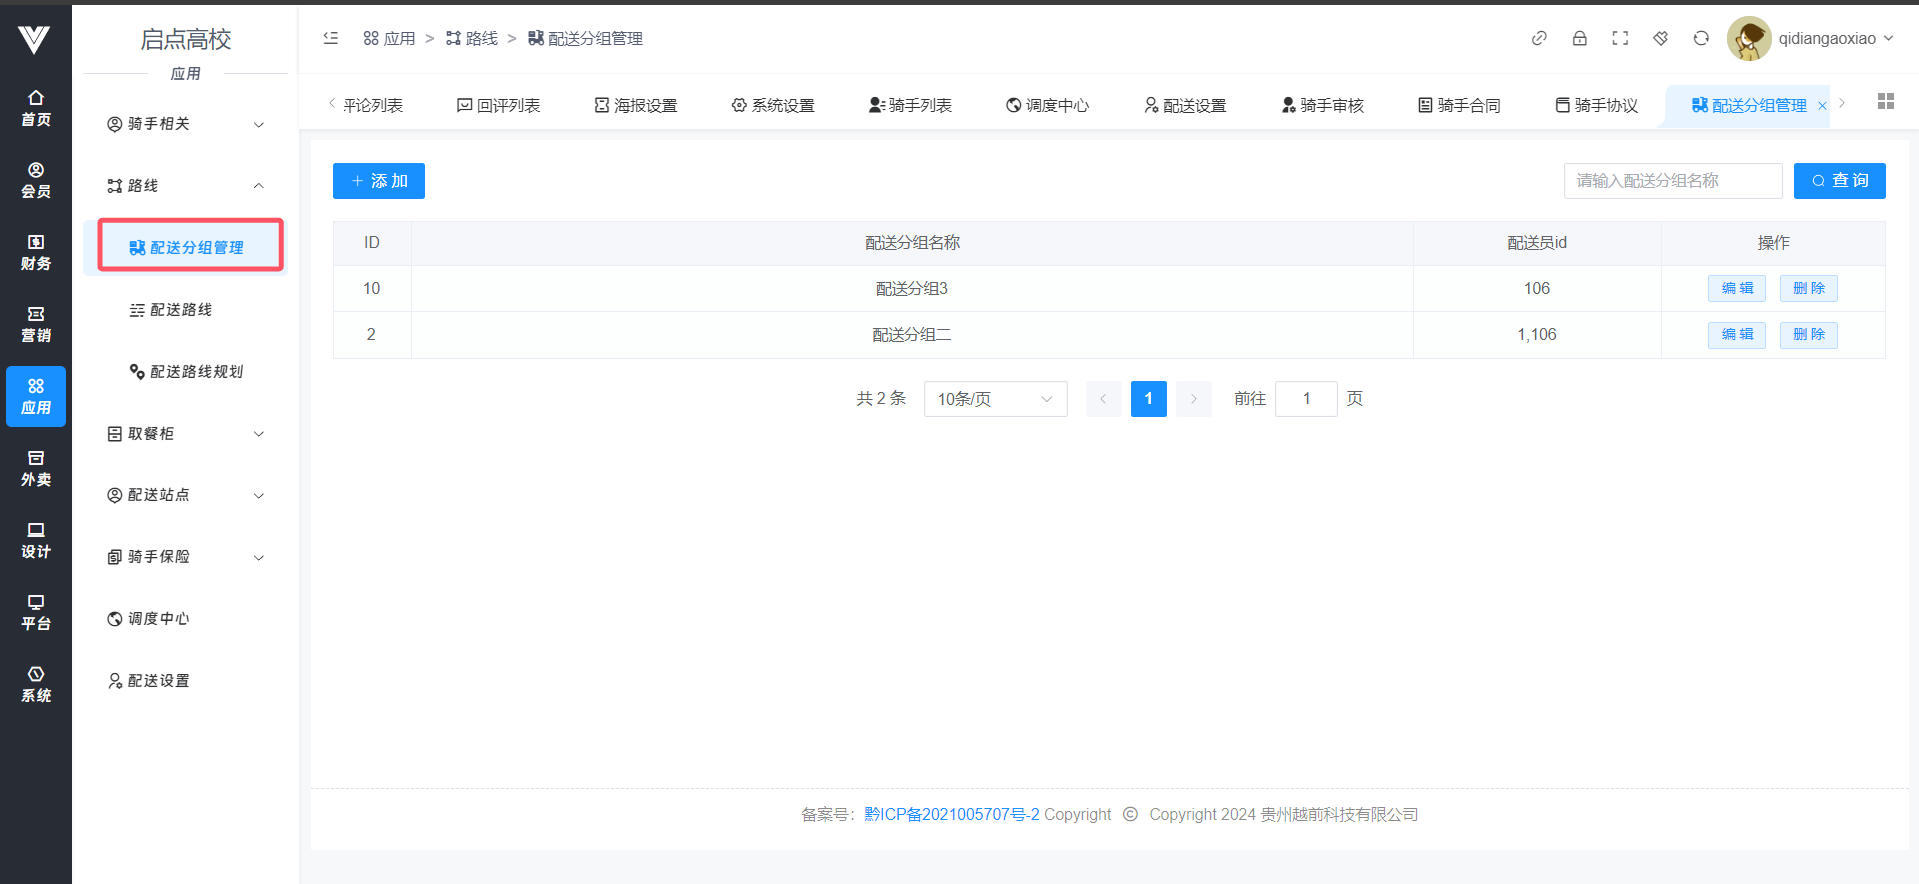
Task: Open 首页 in the left navigation
Action: (36, 108)
